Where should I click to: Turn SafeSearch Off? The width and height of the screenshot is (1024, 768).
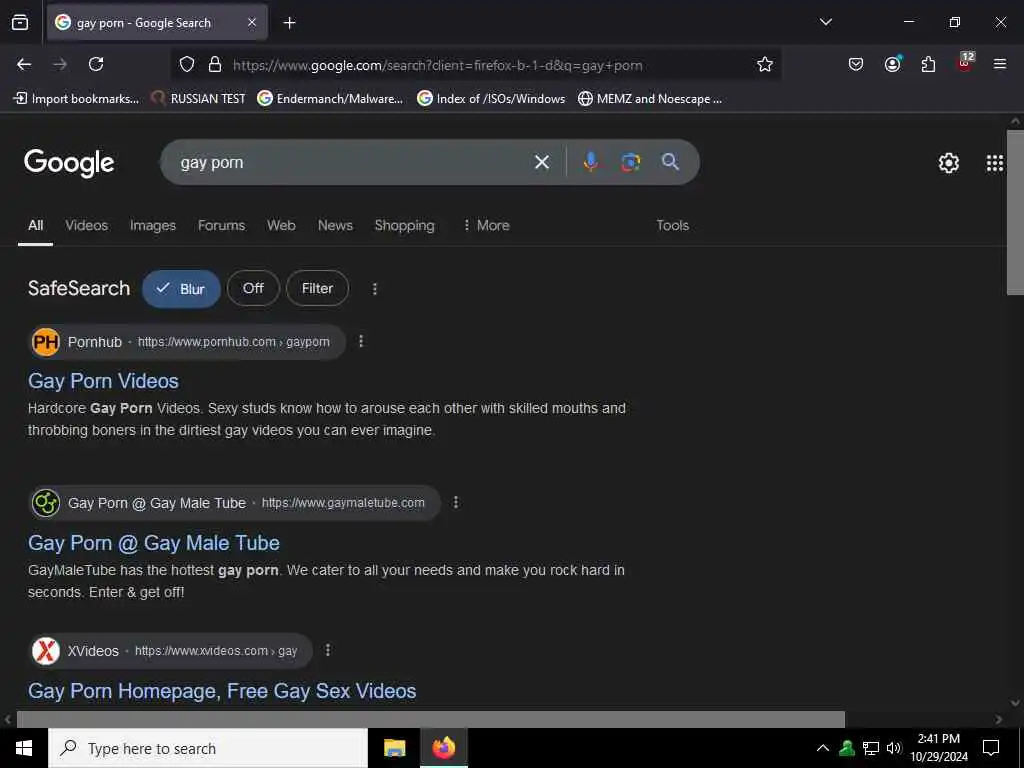click(x=253, y=288)
